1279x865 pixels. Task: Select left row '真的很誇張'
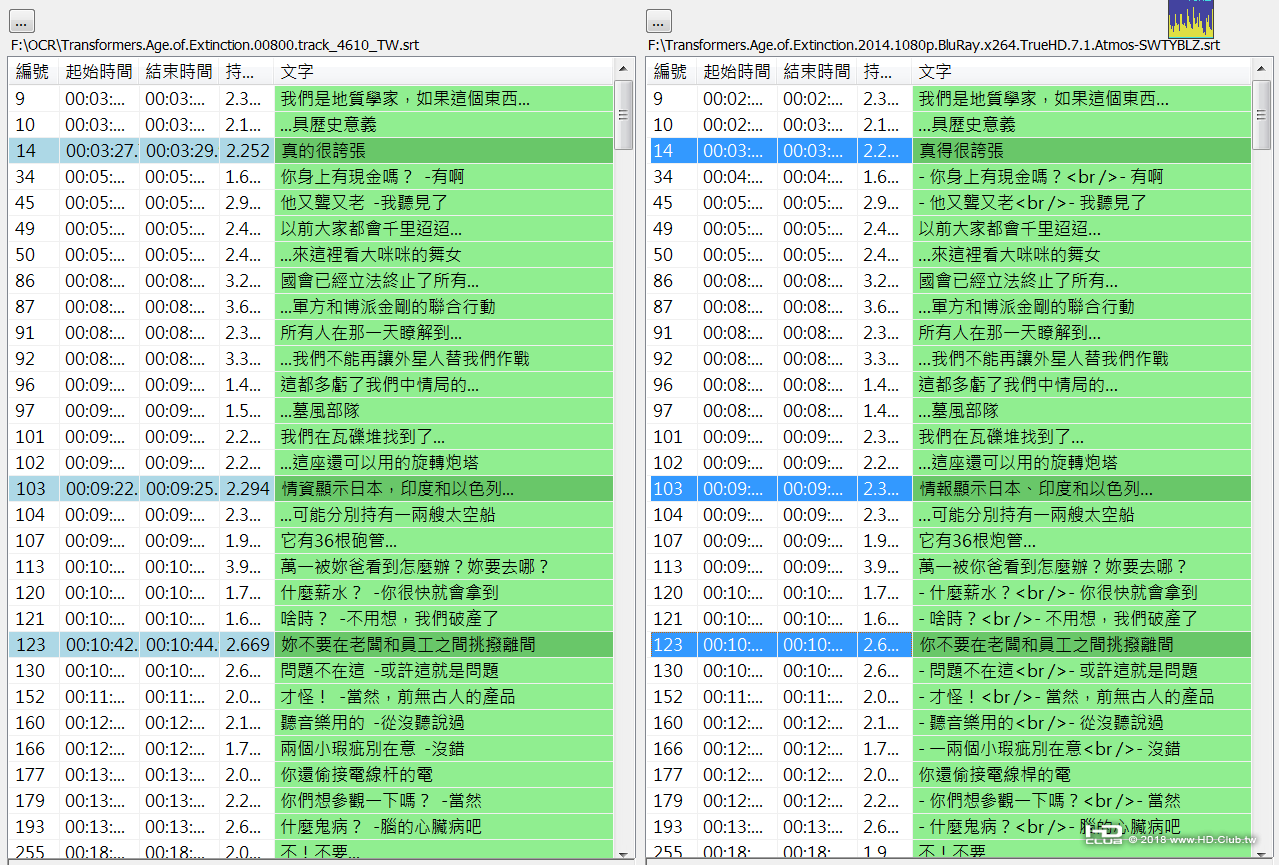pos(311,150)
